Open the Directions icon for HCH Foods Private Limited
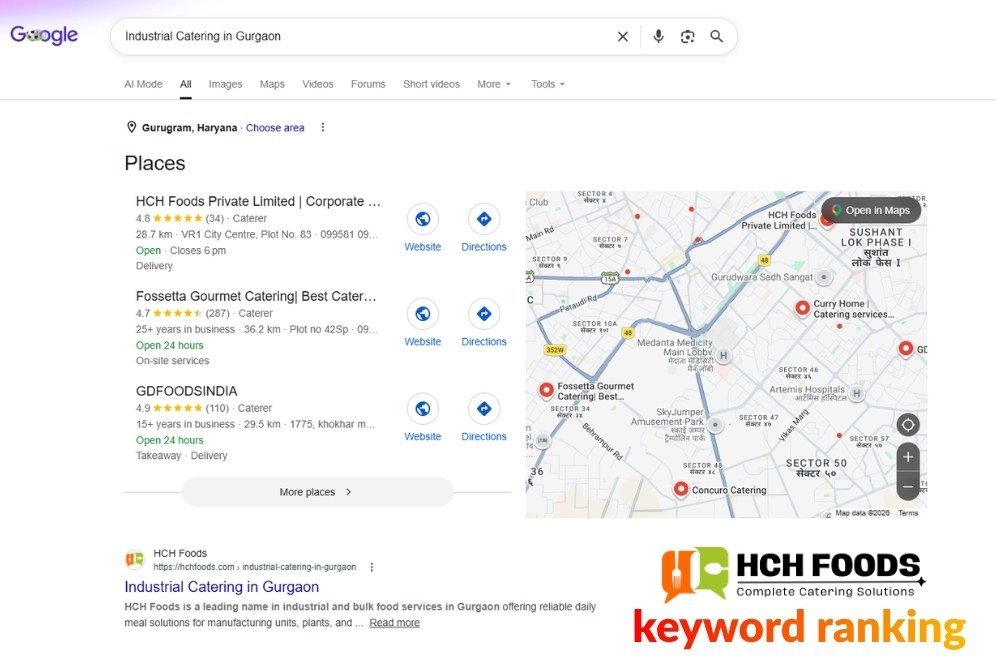Image resolution: width=996 pixels, height=664 pixels. point(484,219)
